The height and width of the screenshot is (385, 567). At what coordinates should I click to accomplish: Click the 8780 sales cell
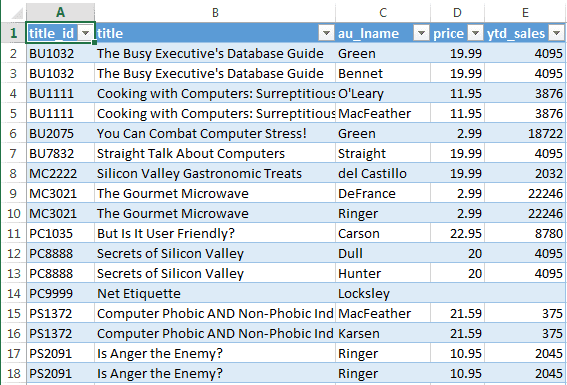point(525,234)
